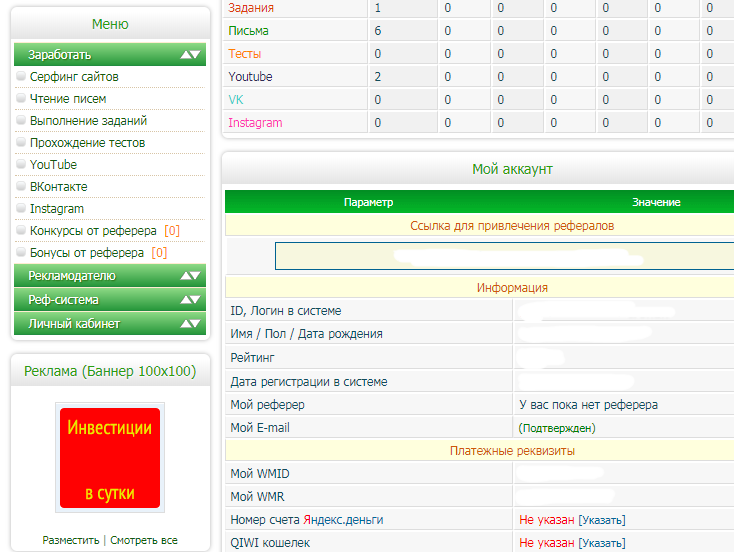The image size is (735, 552).
Task: Click the Личный кабинет section header
Action: pos(110,323)
